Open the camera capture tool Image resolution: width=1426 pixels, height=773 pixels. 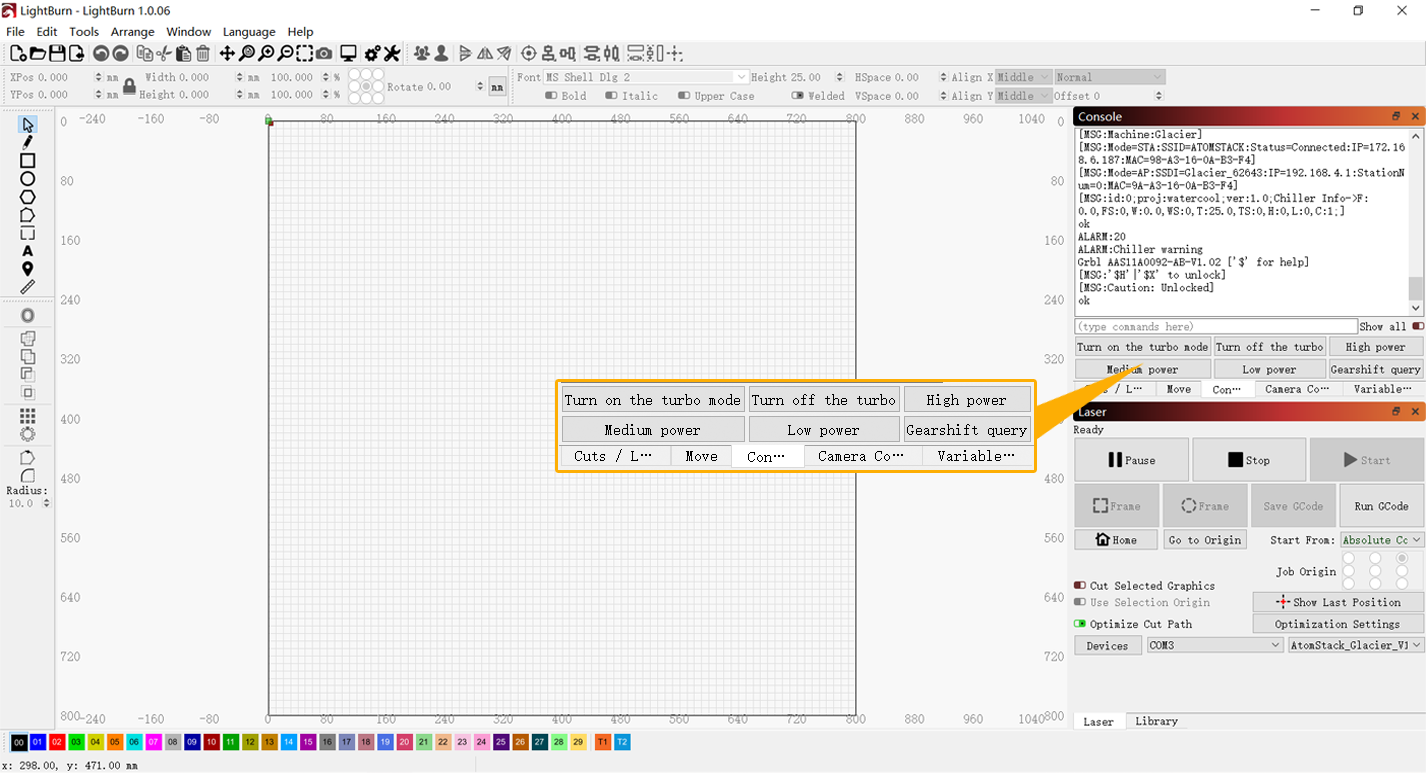325,53
